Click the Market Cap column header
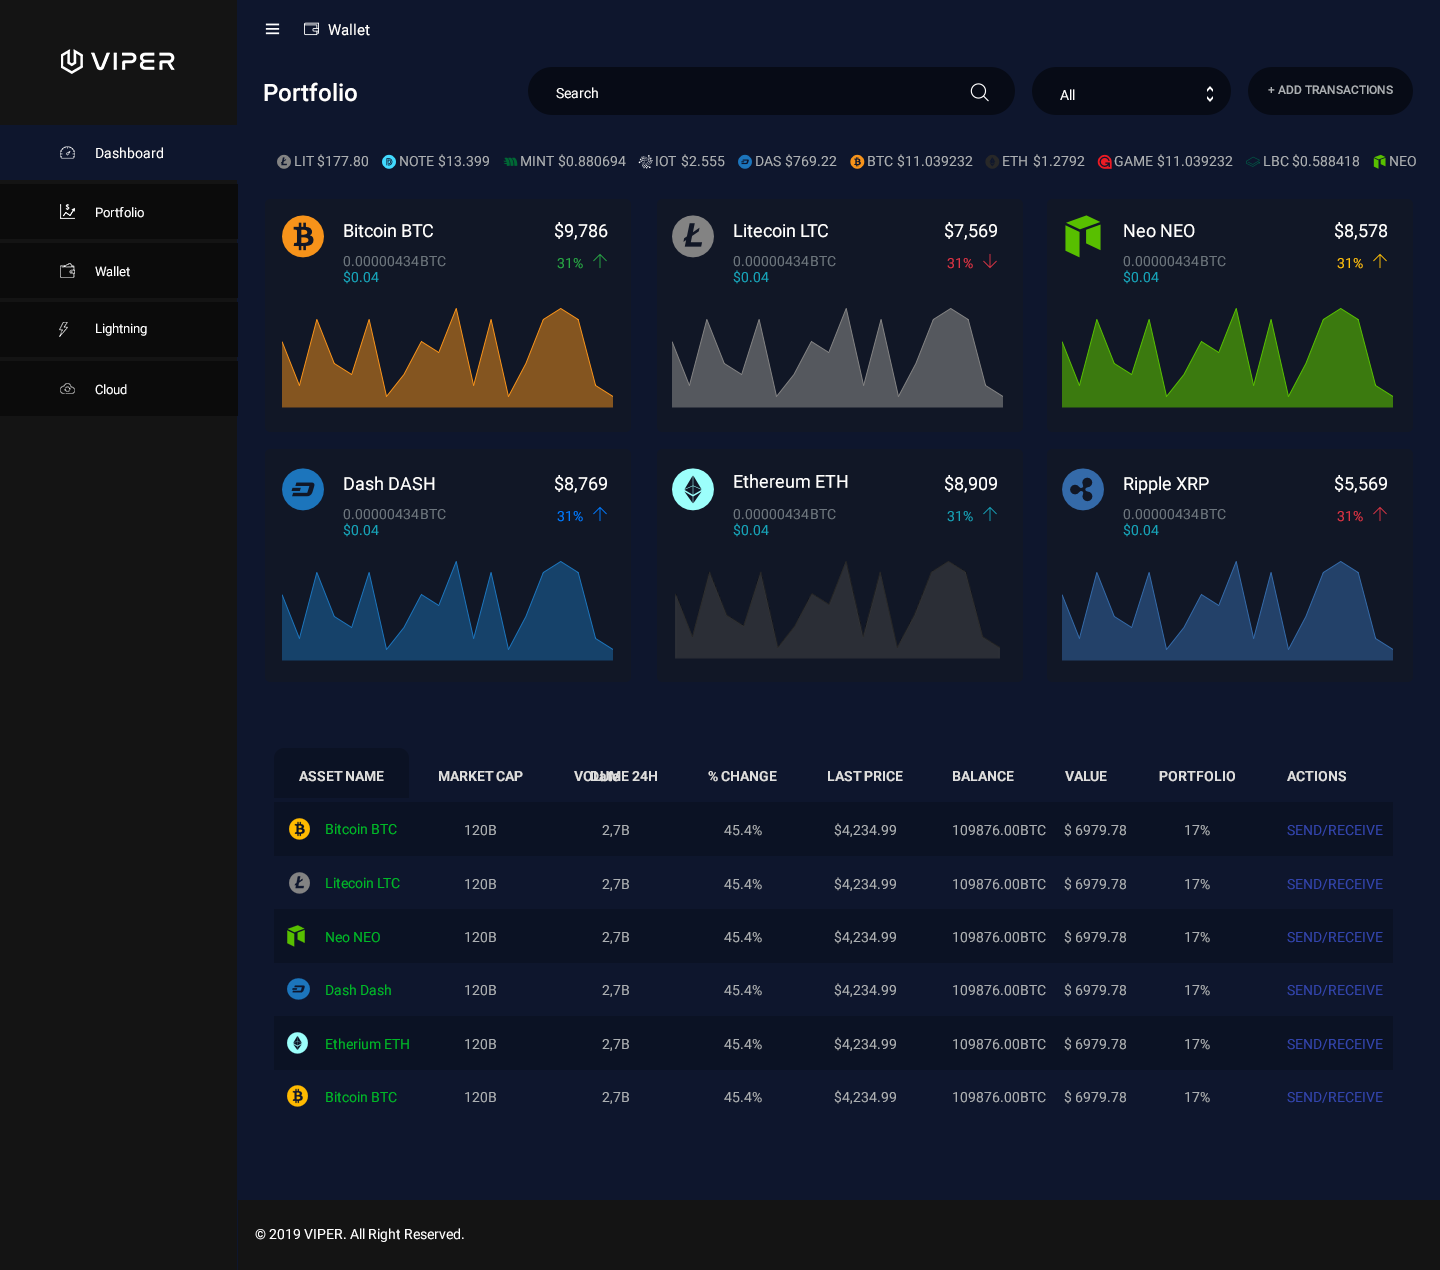Screen dimensions: 1440x1270 (x=480, y=776)
